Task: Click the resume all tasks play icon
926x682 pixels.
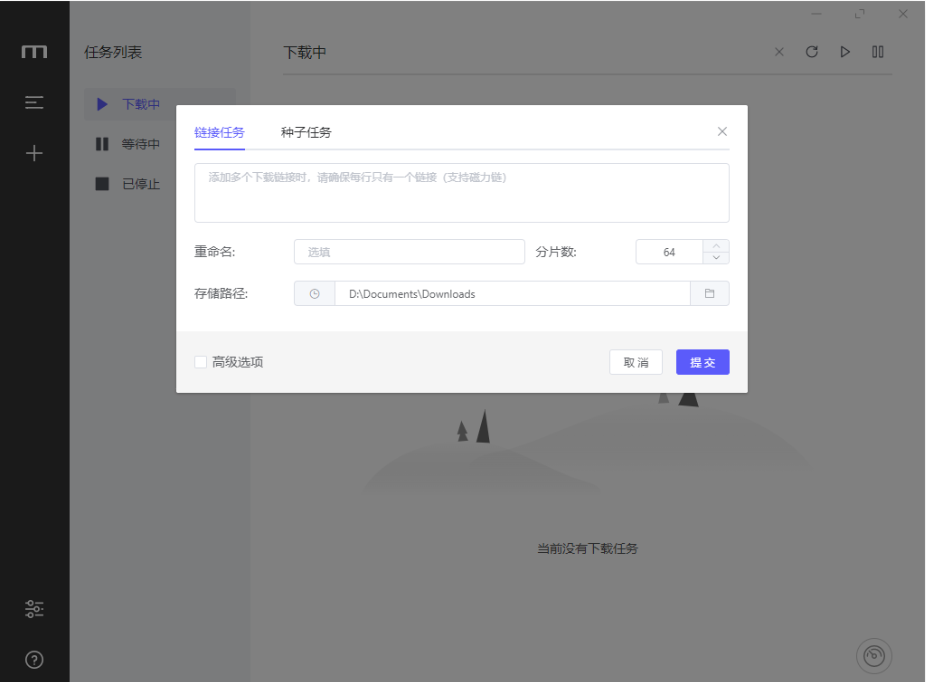Action: [x=845, y=52]
